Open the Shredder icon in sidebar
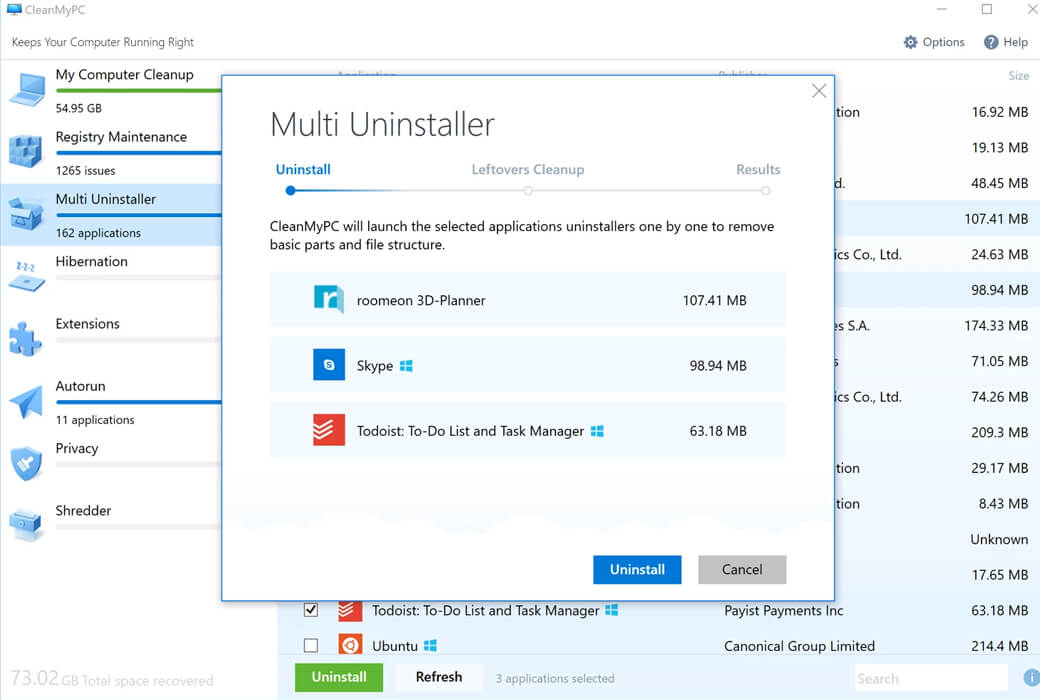This screenshot has width=1040, height=700. [27, 524]
